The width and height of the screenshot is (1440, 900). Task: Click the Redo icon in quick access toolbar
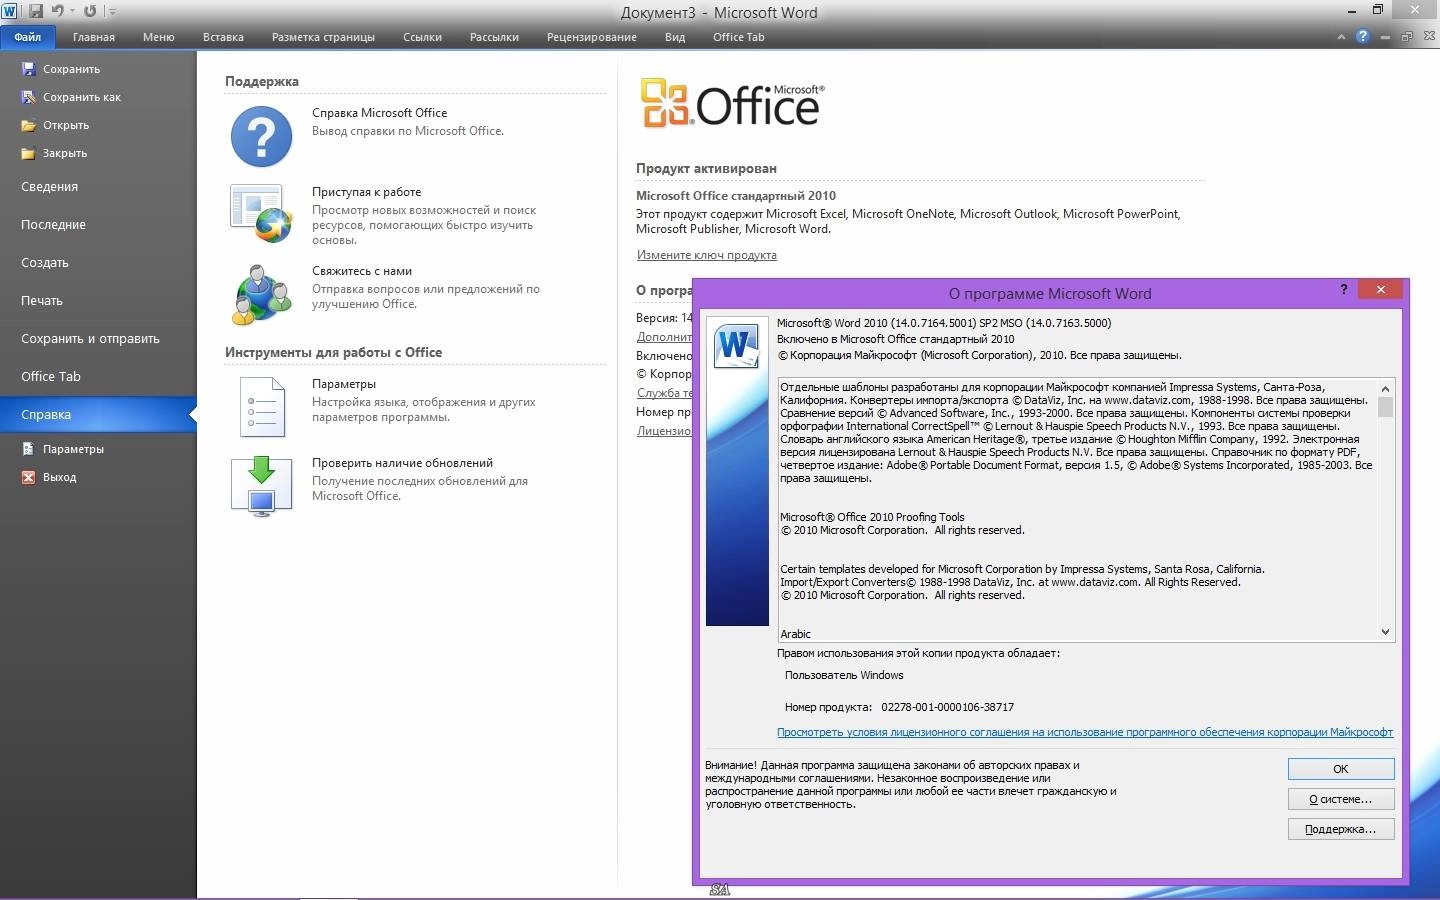click(90, 11)
